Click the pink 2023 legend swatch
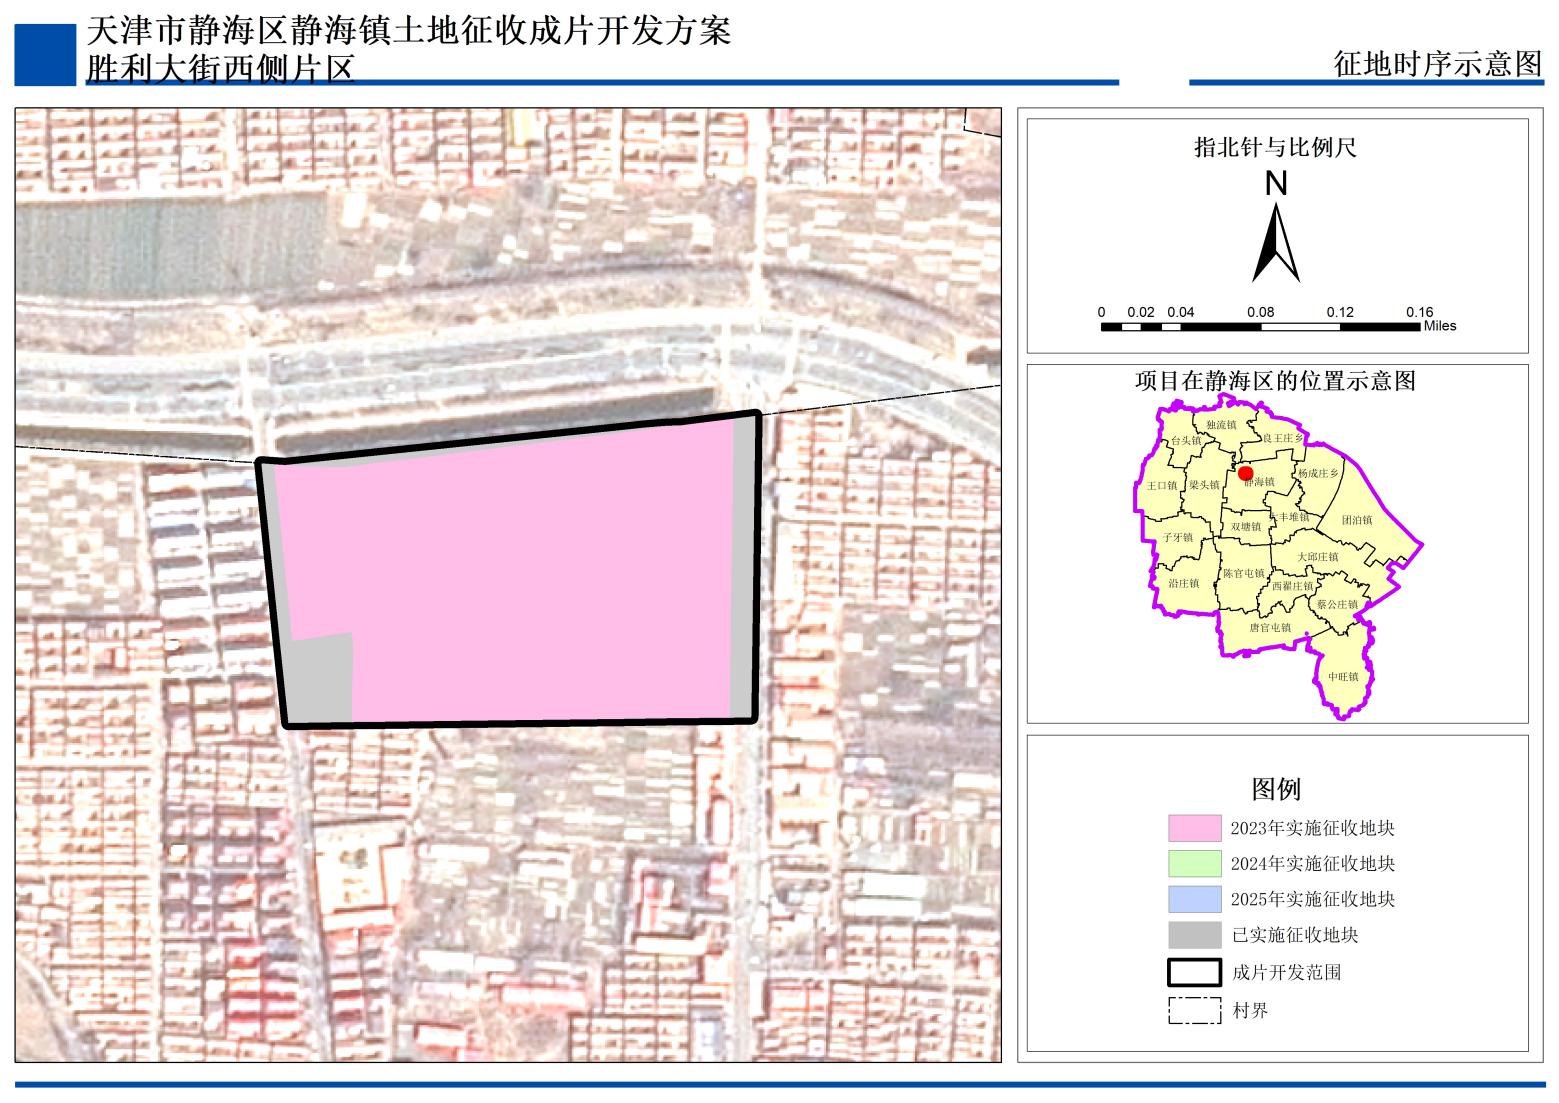Viewport: 1559px width, 1103px height. click(1194, 828)
